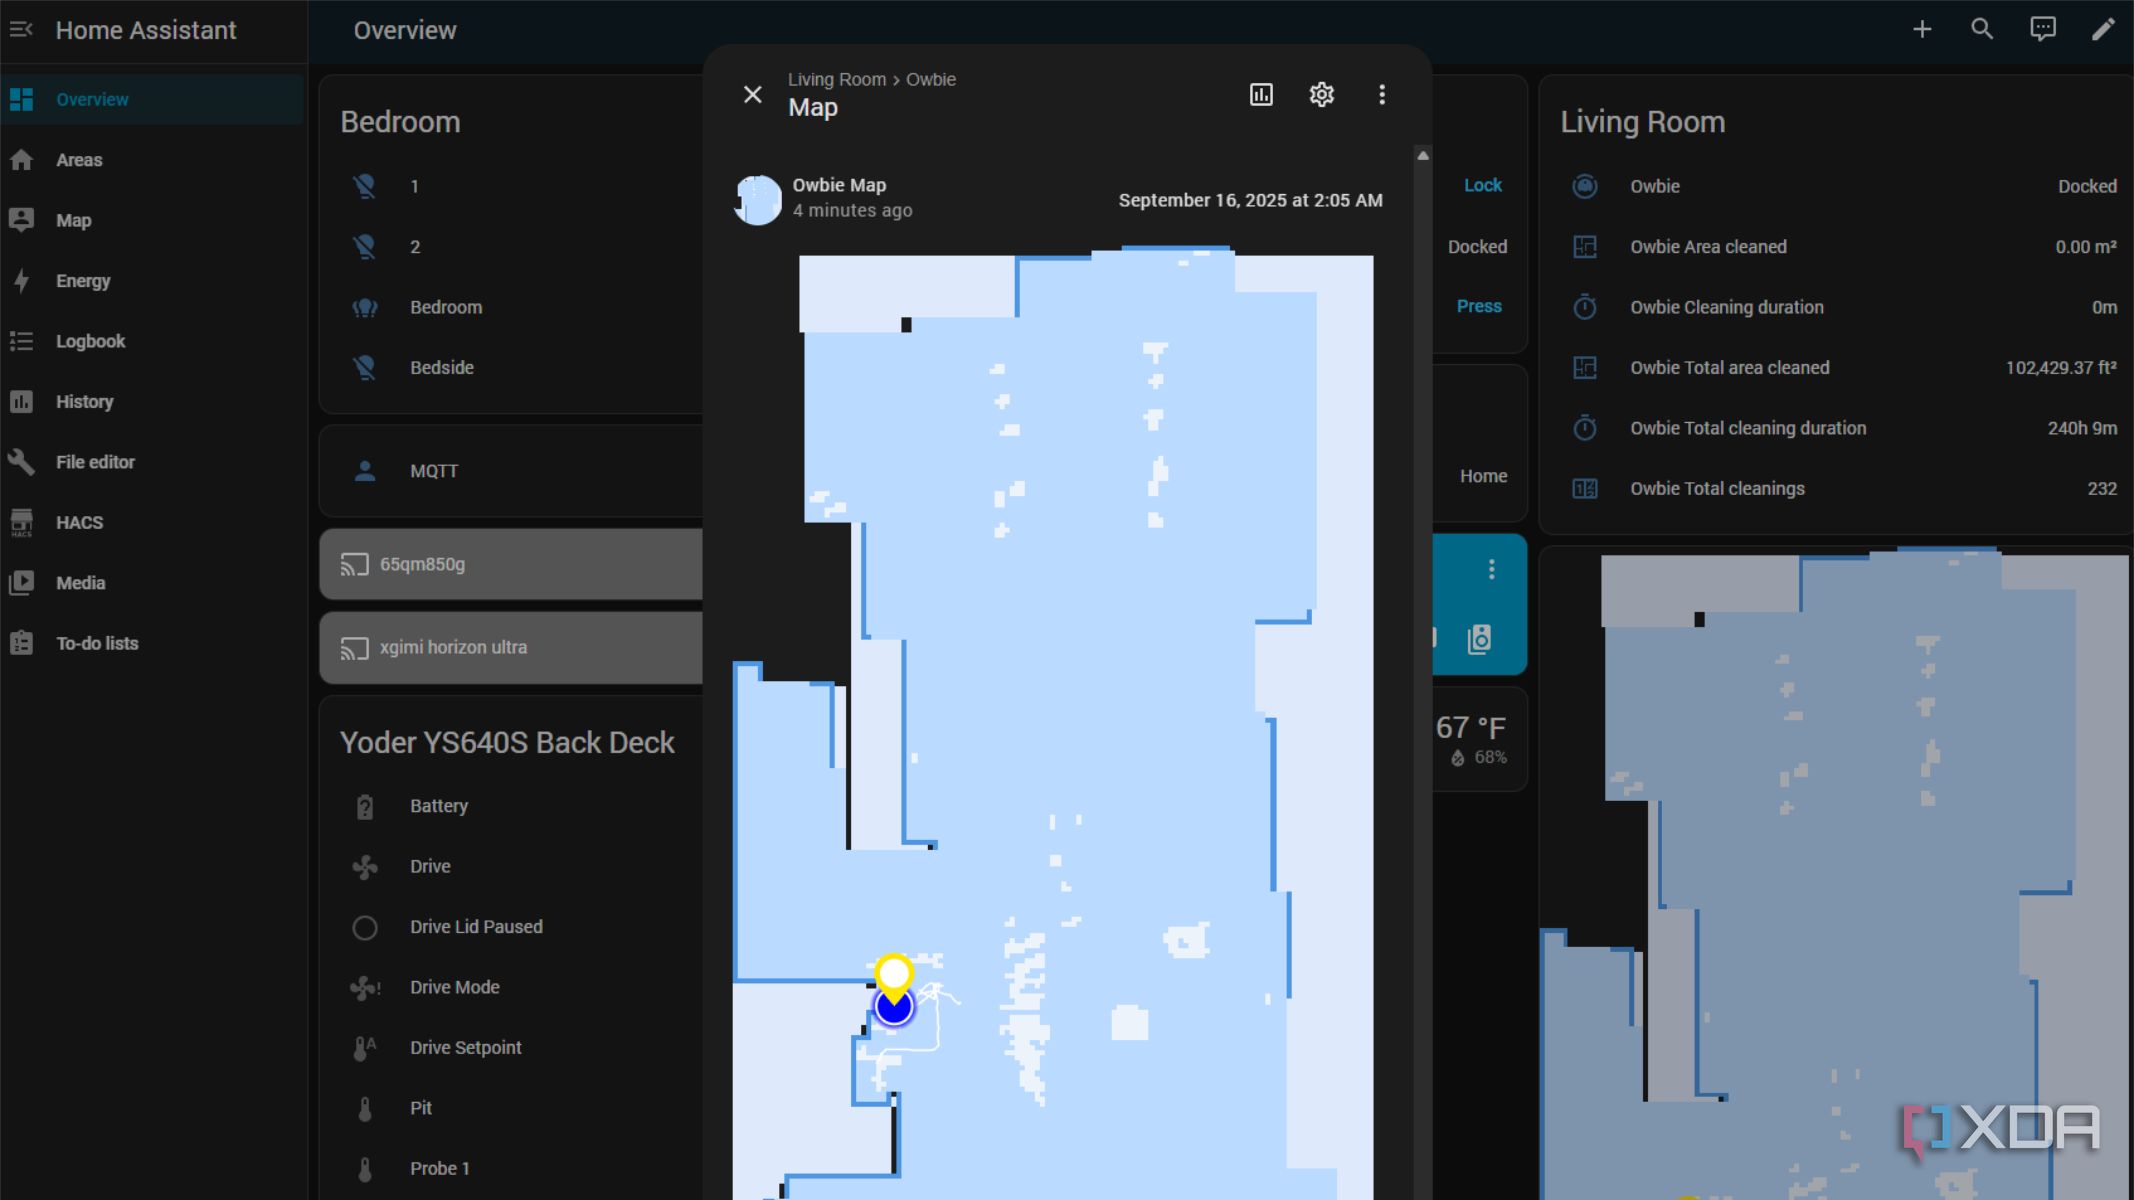Image resolution: width=2134 pixels, height=1200 pixels.
Task: Open the dialog history chart icon
Action: pyautogui.click(x=1261, y=95)
